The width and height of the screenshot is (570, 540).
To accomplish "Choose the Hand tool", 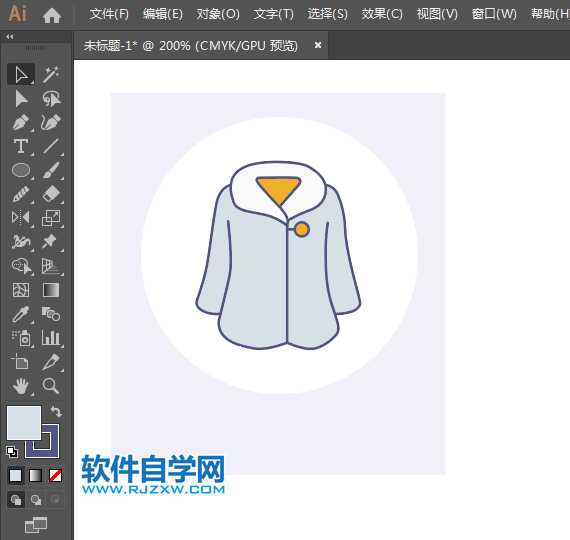I will click(x=21, y=386).
